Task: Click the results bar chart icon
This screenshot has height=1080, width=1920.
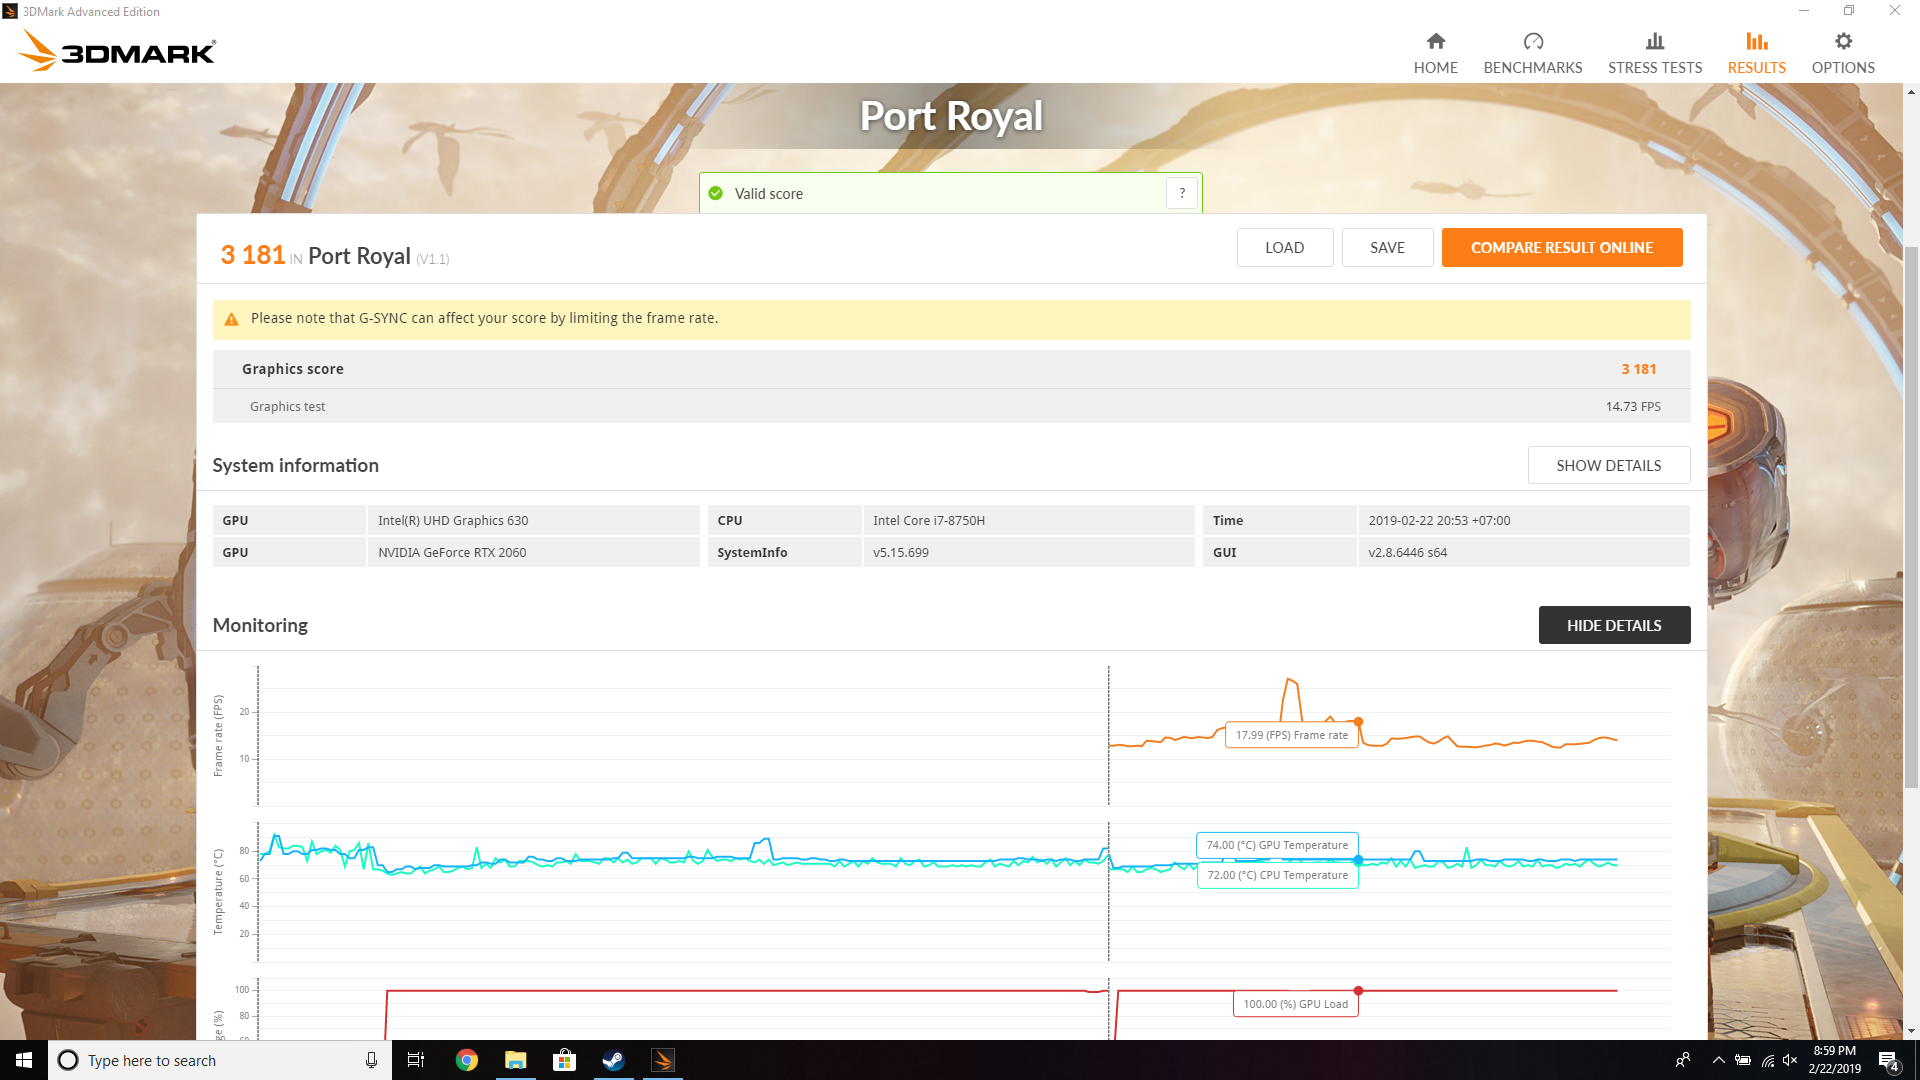Action: pyautogui.click(x=1757, y=41)
